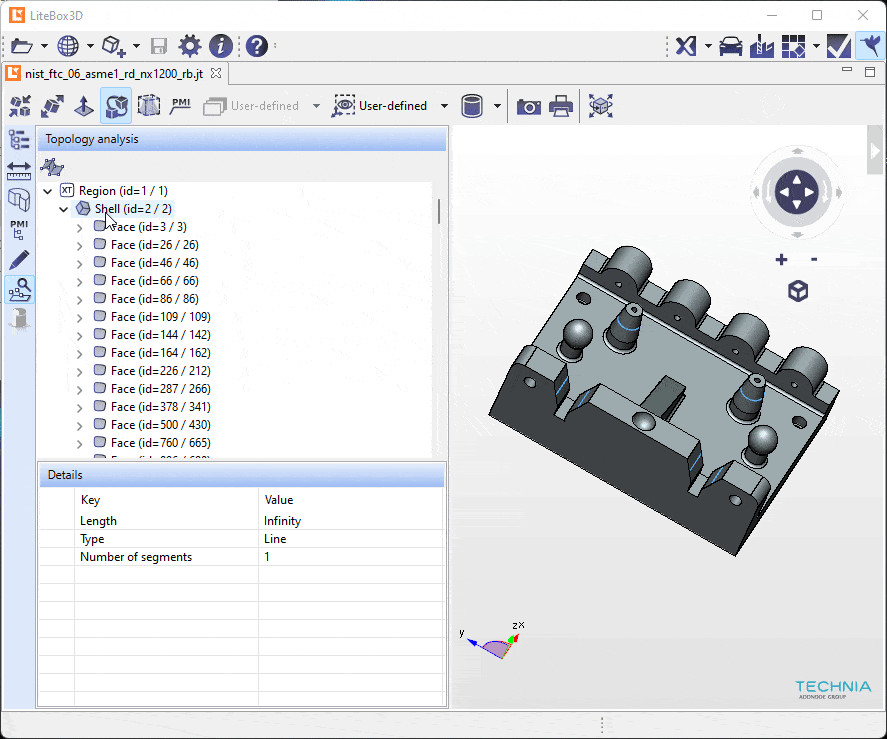Collapse the Shell (id=2 / 2) node
This screenshot has width=887, height=739.
point(64,209)
